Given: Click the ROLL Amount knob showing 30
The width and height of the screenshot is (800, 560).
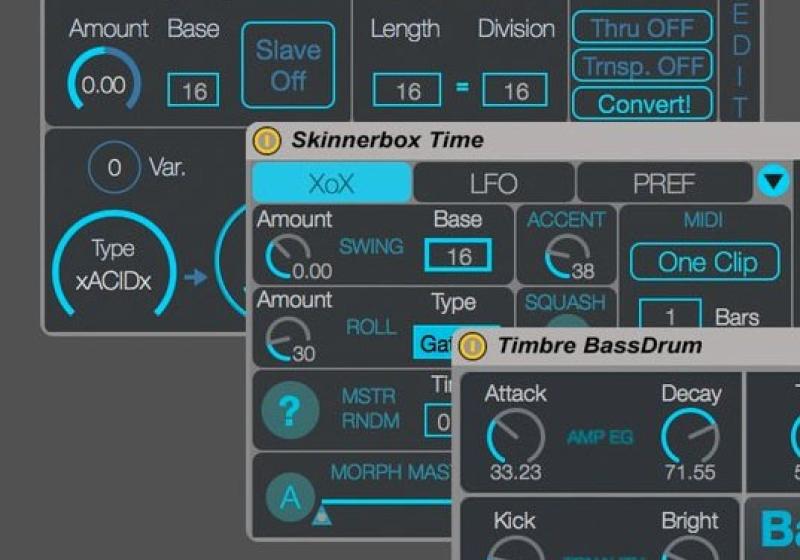Looking at the screenshot, I should coord(286,338).
